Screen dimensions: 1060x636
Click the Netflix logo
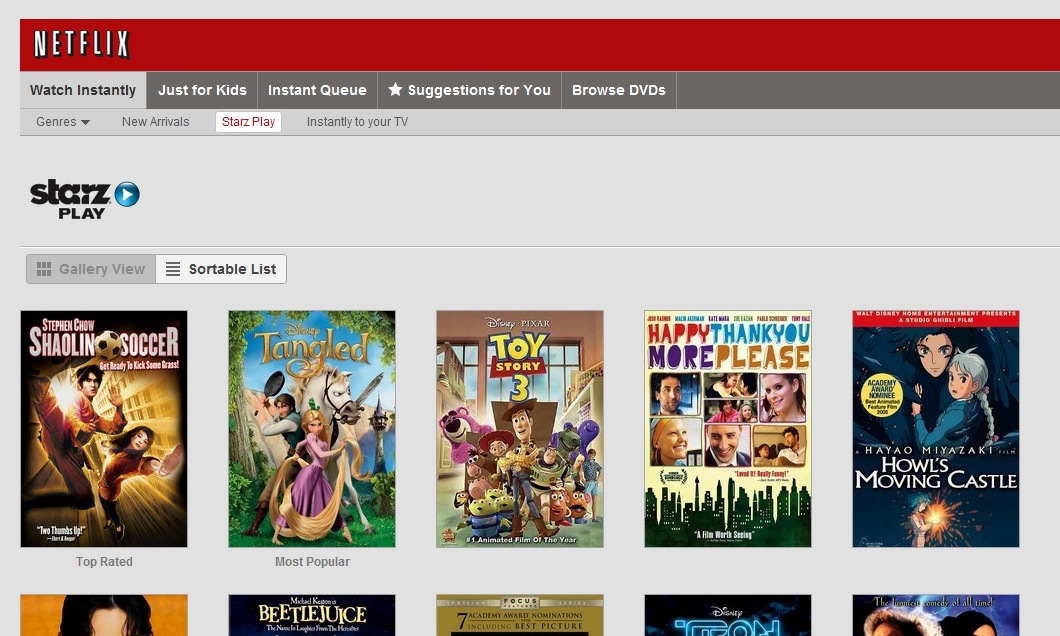[81, 45]
